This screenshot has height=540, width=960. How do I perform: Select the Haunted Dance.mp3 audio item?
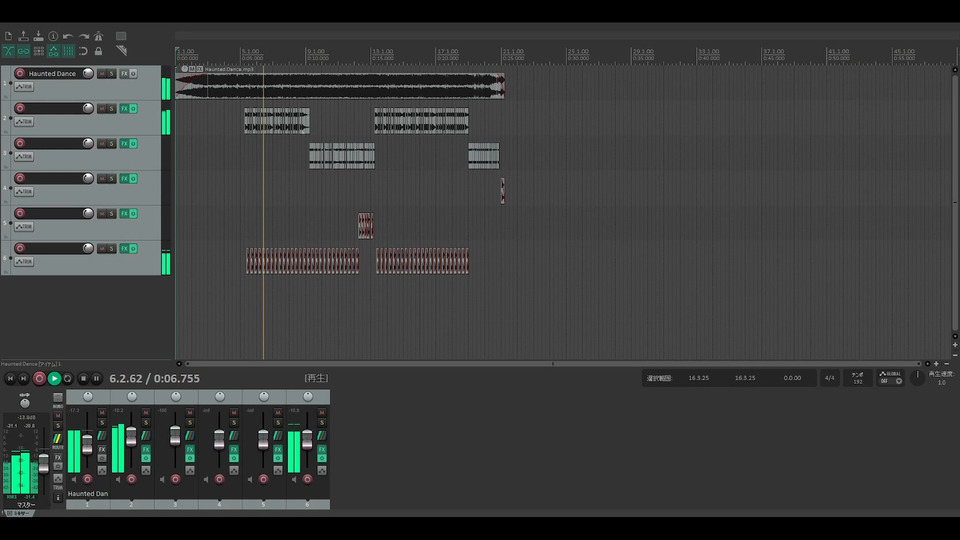[340, 85]
